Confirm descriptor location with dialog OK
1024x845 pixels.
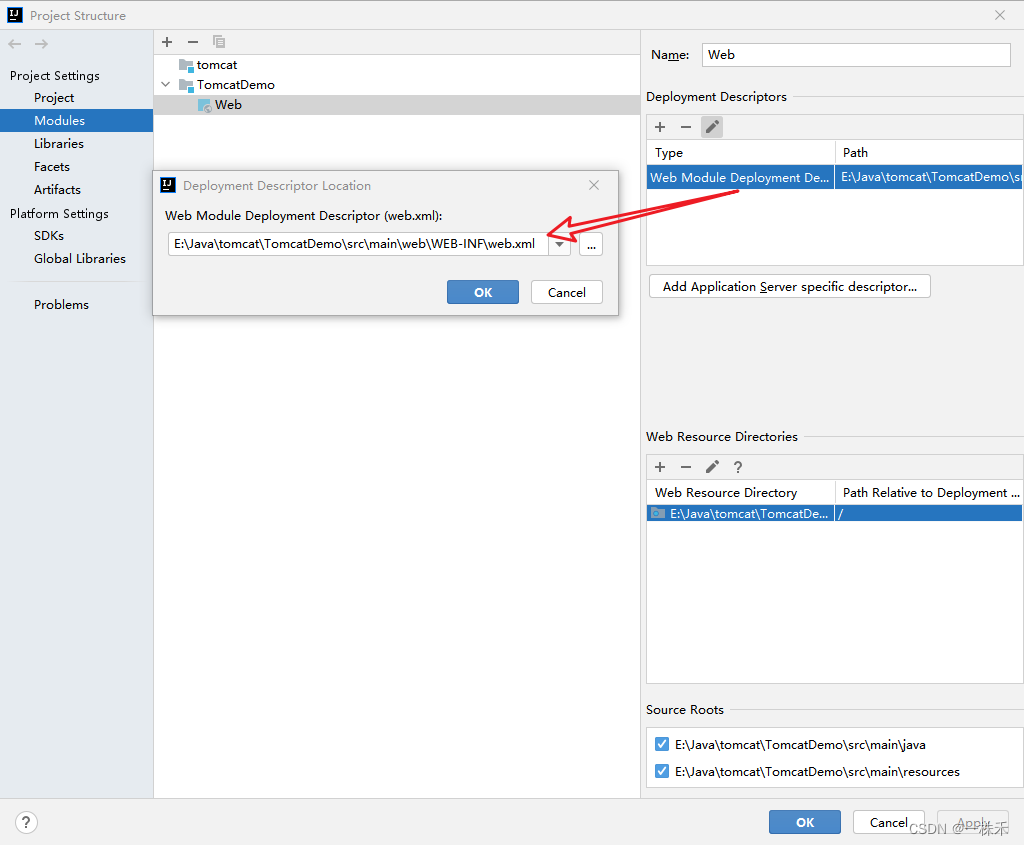(x=483, y=292)
